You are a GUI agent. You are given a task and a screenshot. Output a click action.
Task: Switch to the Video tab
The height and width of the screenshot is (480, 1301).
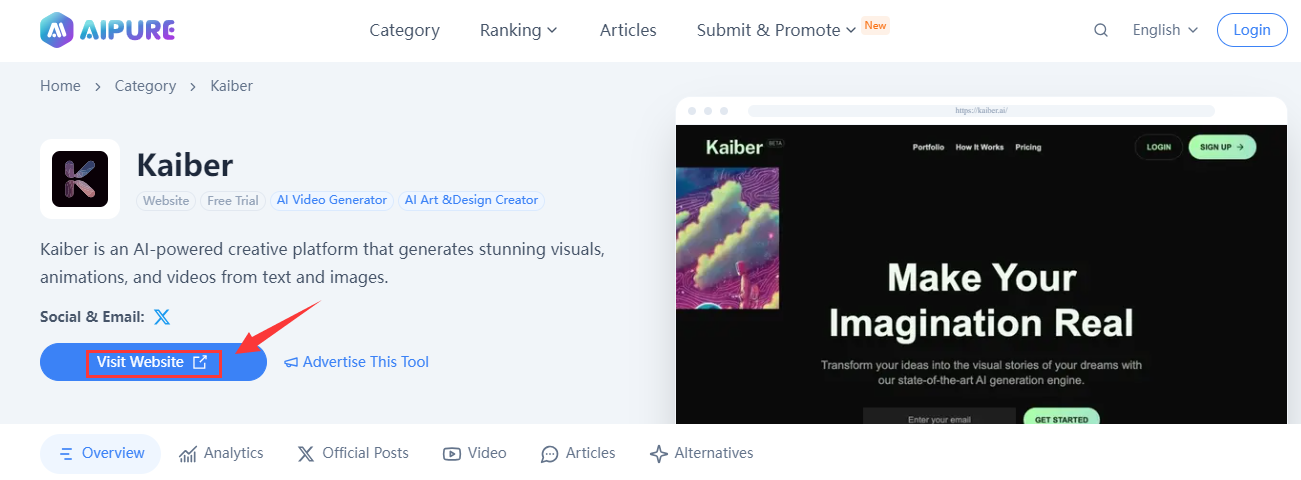pyautogui.click(x=475, y=453)
